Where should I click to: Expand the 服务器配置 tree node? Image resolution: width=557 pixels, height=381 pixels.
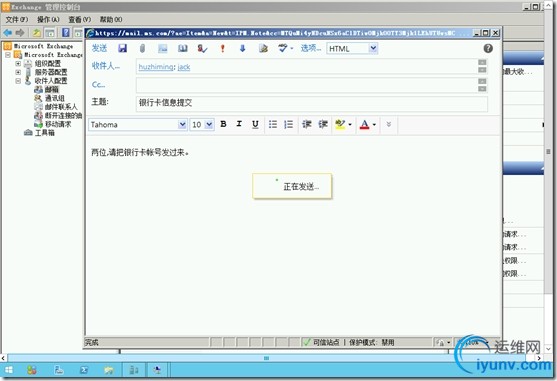tap(18, 72)
